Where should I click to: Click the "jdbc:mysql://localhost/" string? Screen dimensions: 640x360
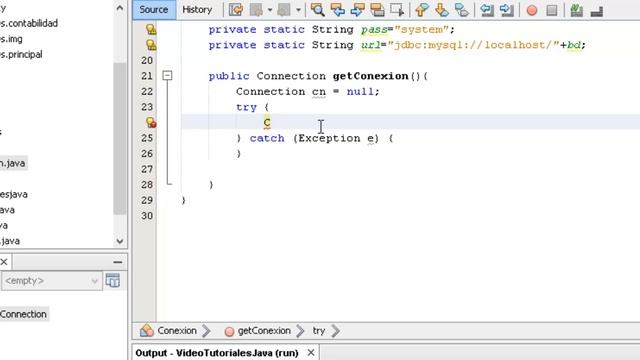click(473, 45)
